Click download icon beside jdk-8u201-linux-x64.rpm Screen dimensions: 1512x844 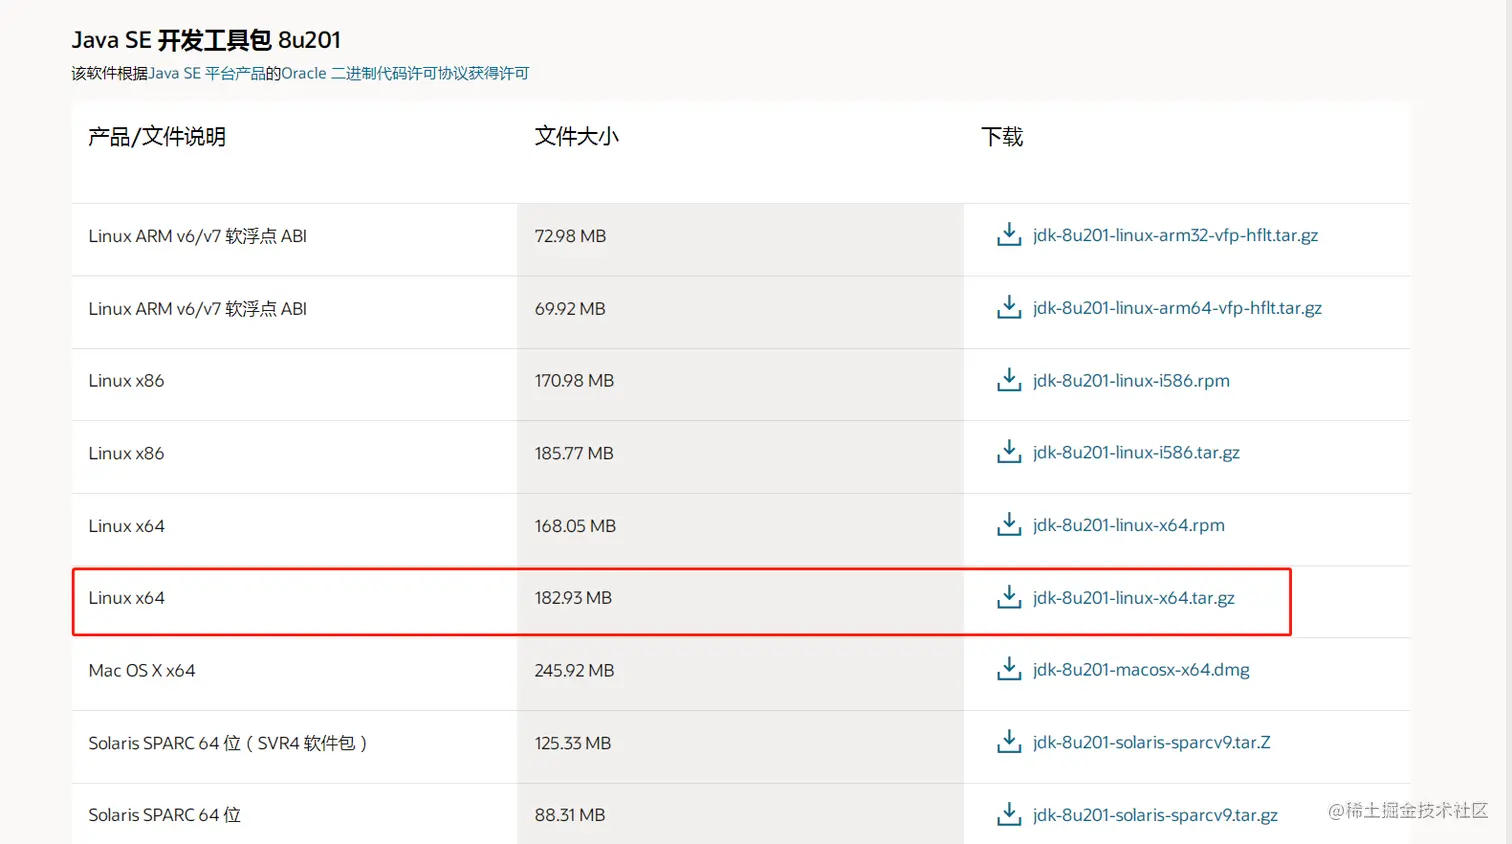1009,525
